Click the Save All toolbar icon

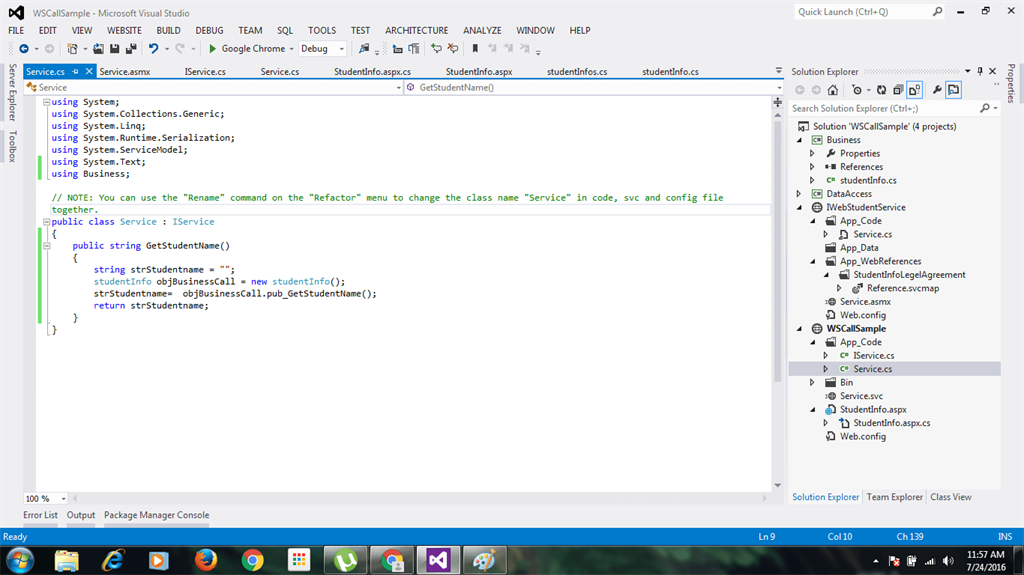click(x=130, y=48)
